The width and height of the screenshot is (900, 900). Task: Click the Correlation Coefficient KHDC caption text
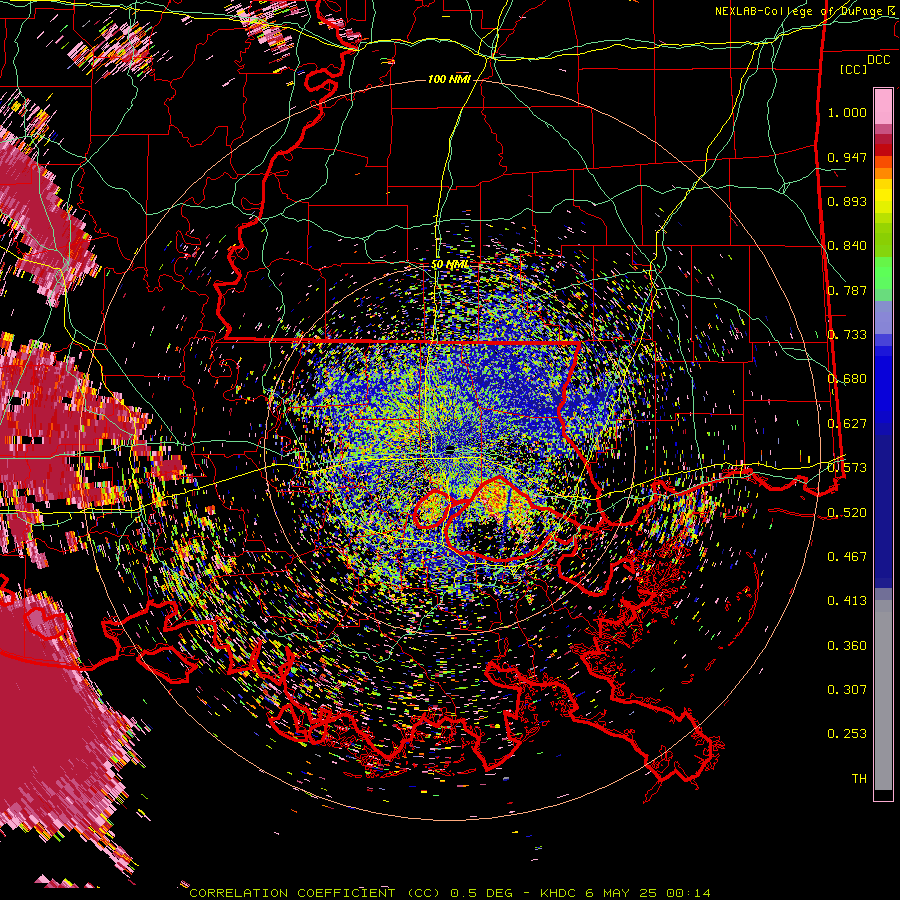[x=450, y=893]
